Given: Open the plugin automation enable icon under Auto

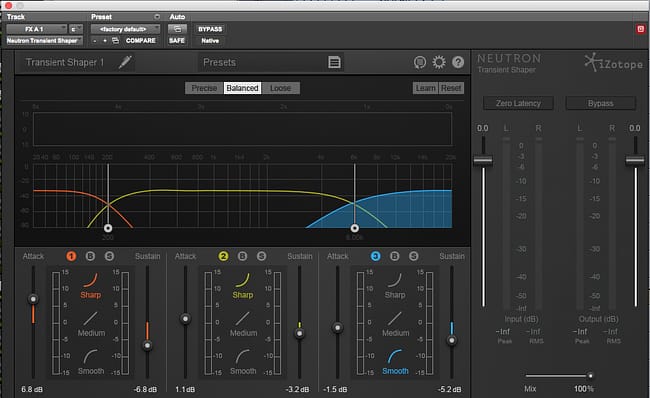Looking at the screenshot, I should pos(177,29).
